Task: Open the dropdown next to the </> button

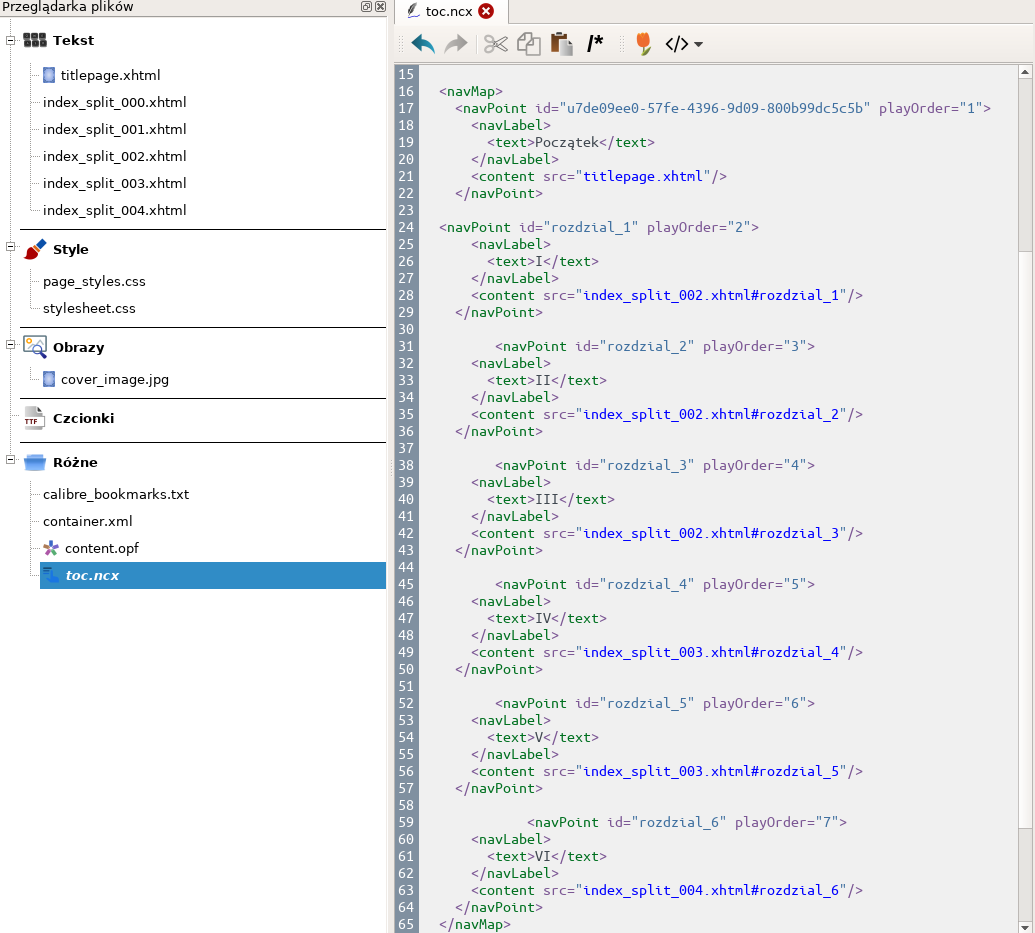Action: 697,44
